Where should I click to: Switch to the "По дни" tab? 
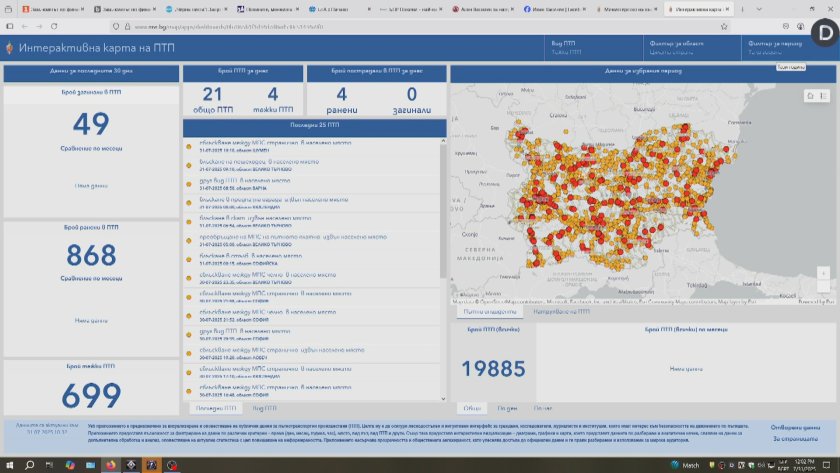(507, 408)
